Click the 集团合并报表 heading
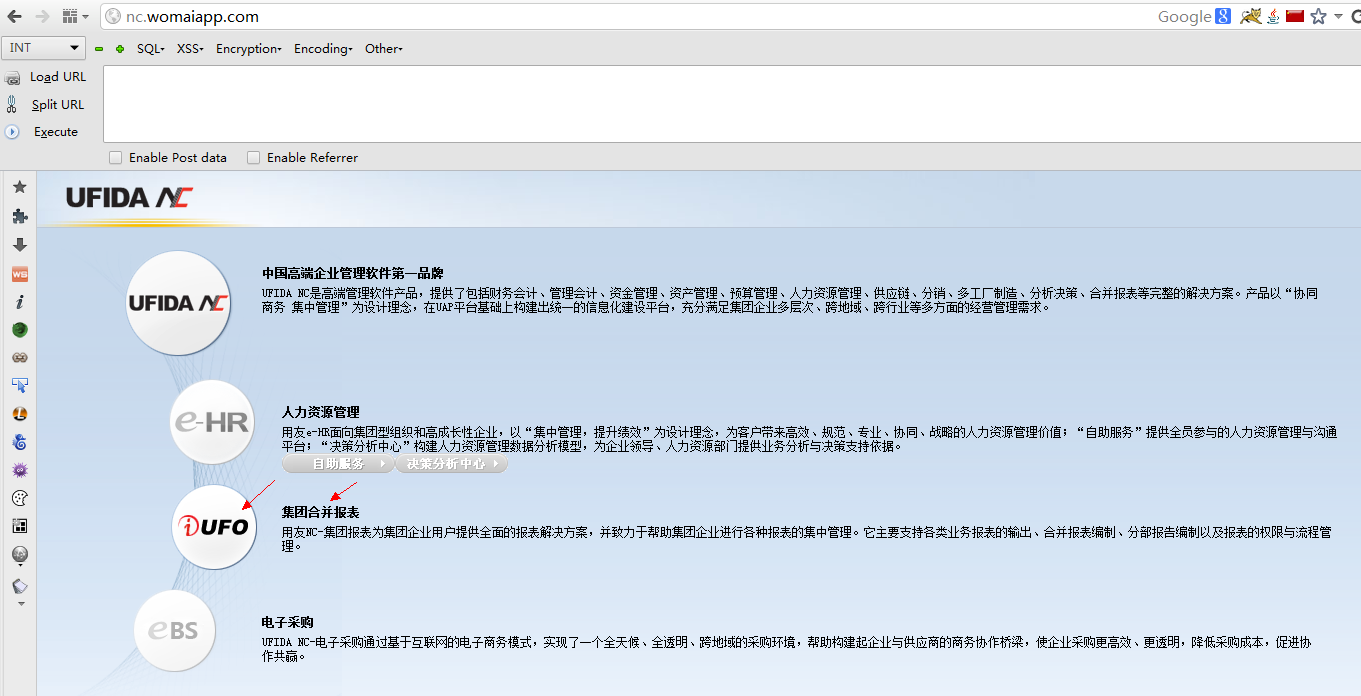This screenshot has width=1361, height=696. 320,512
